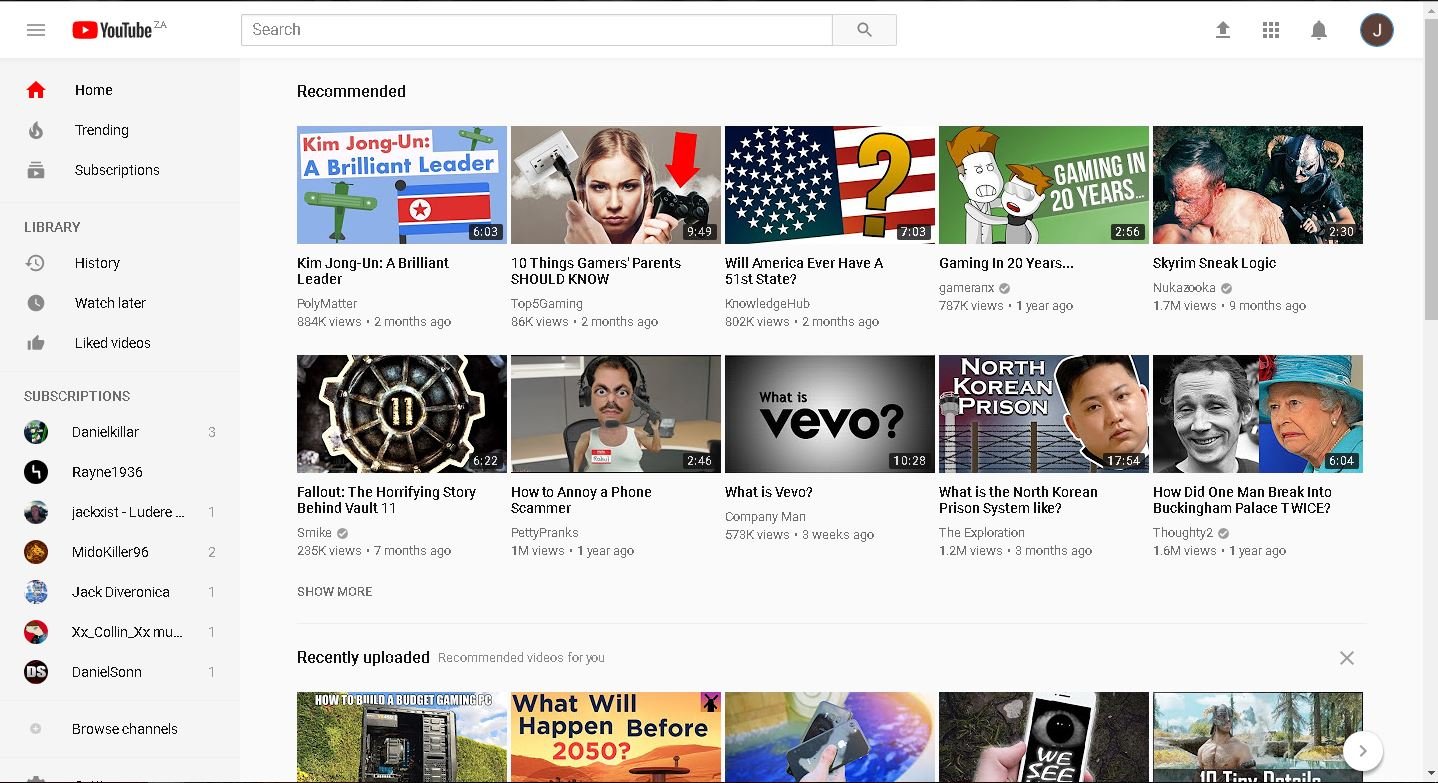The height and width of the screenshot is (783, 1438).
Task: Click the Trending flame icon
Action: 36,130
